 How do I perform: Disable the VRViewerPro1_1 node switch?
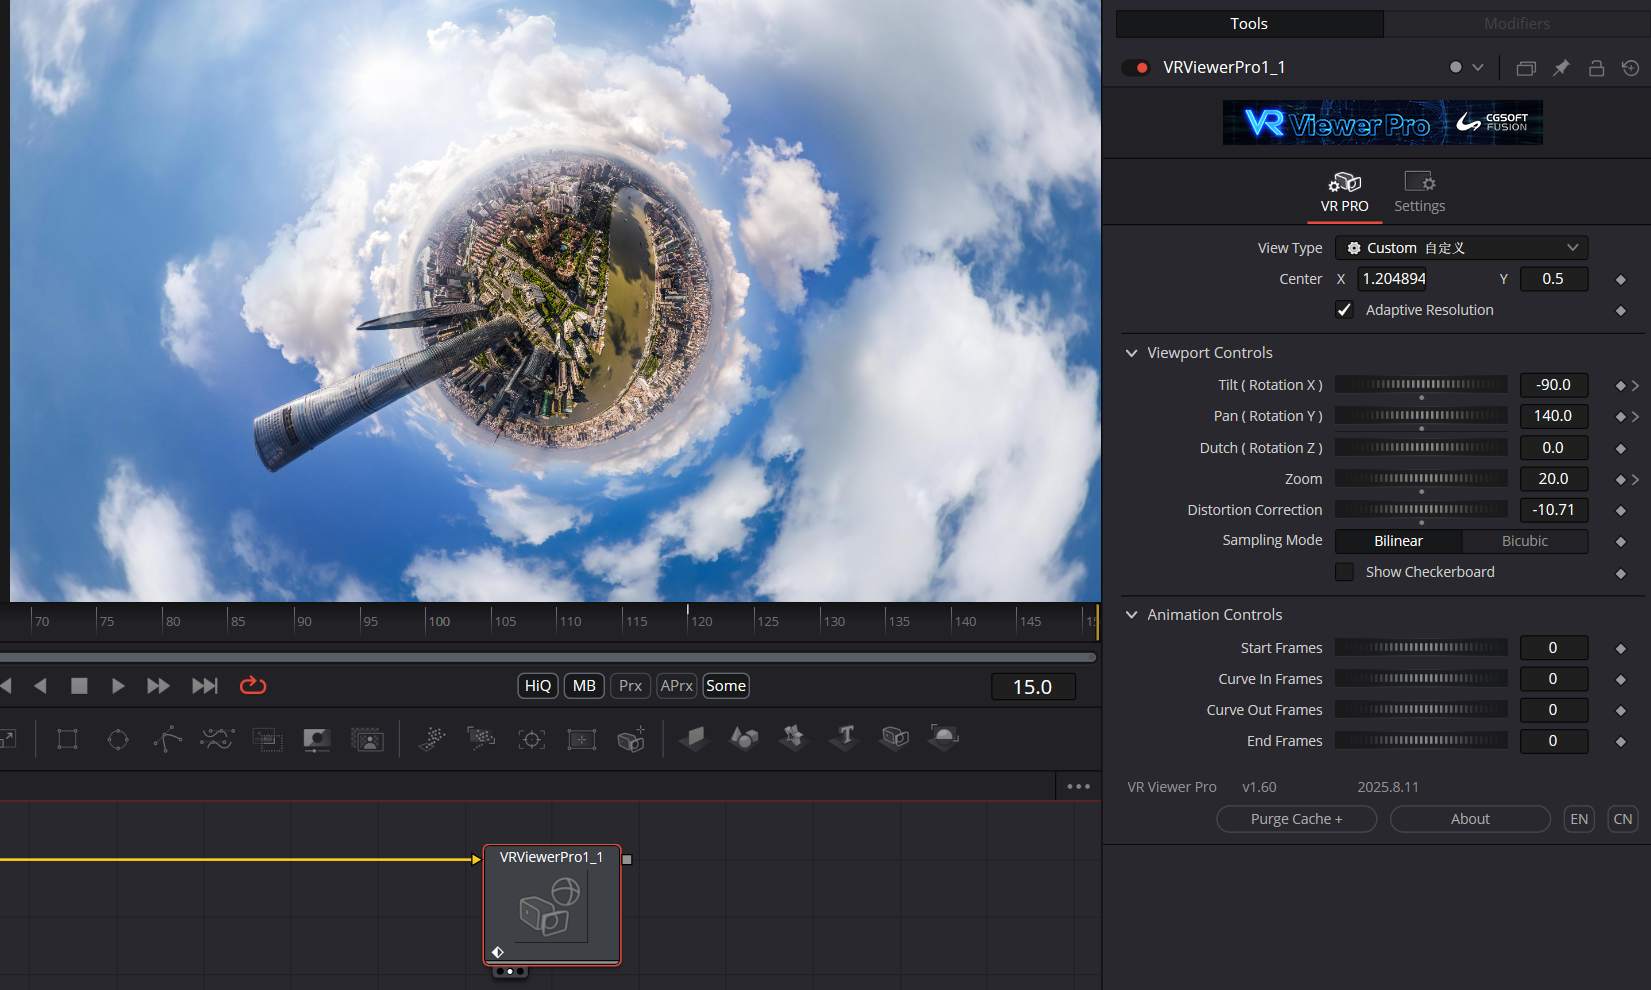(x=1136, y=67)
